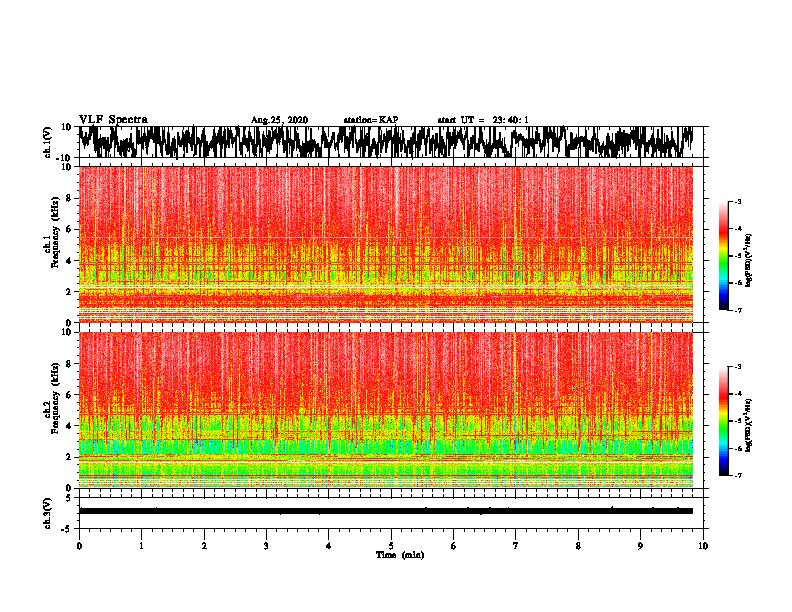Click the "-7" label on ch.2 colorbar
The height and width of the screenshot is (612, 792).
738,475
